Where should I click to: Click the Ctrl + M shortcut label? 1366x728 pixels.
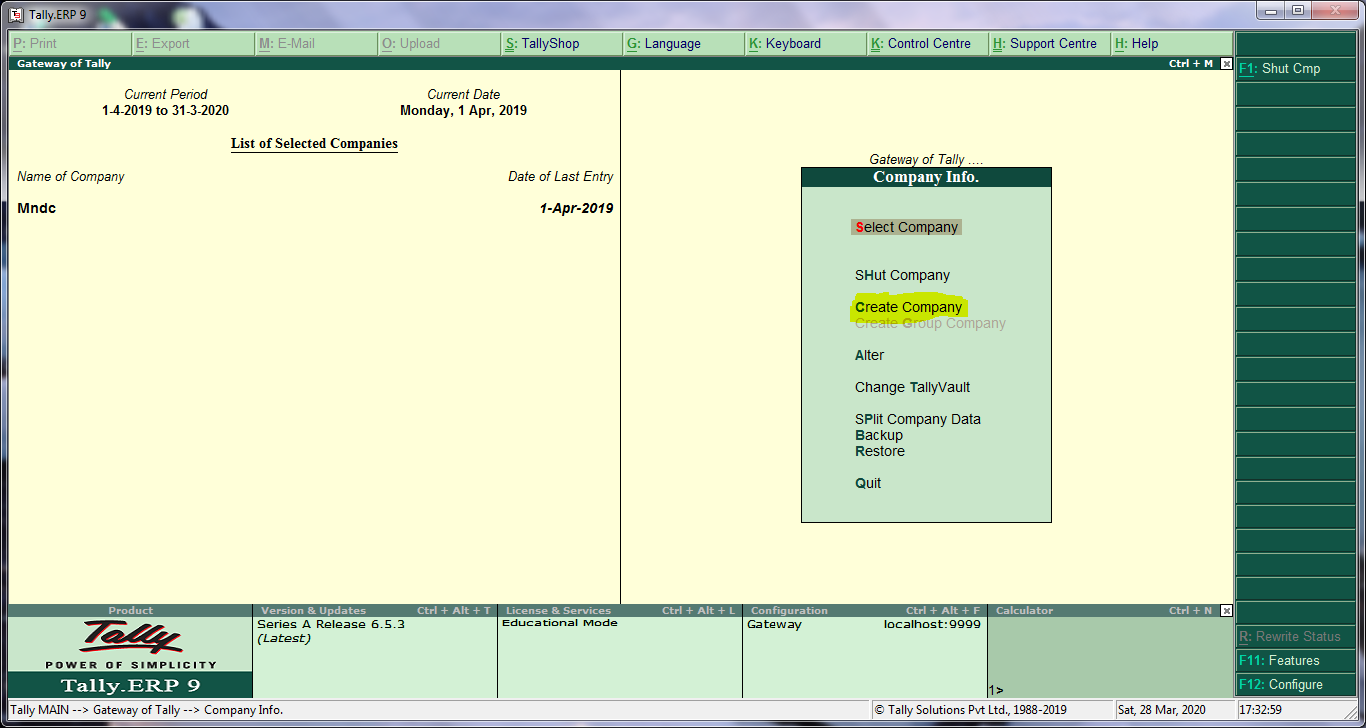pos(1190,64)
